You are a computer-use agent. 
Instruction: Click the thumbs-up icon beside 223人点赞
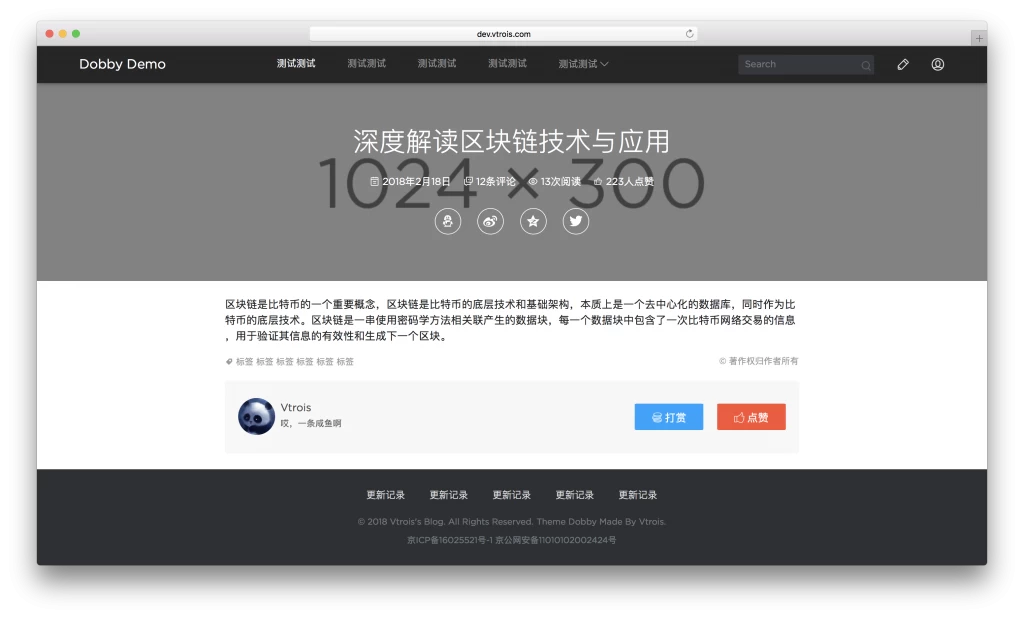(597, 181)
